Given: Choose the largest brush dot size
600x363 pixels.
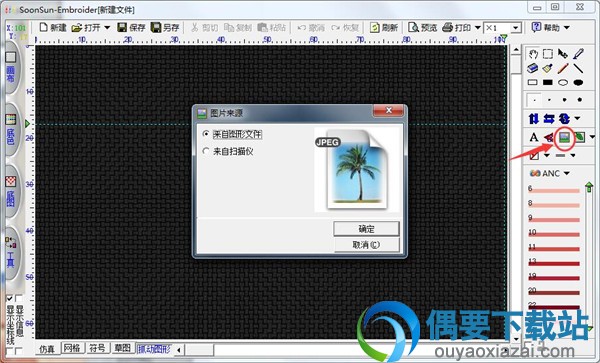Looking at the screenshot, I should coord(580,100).
